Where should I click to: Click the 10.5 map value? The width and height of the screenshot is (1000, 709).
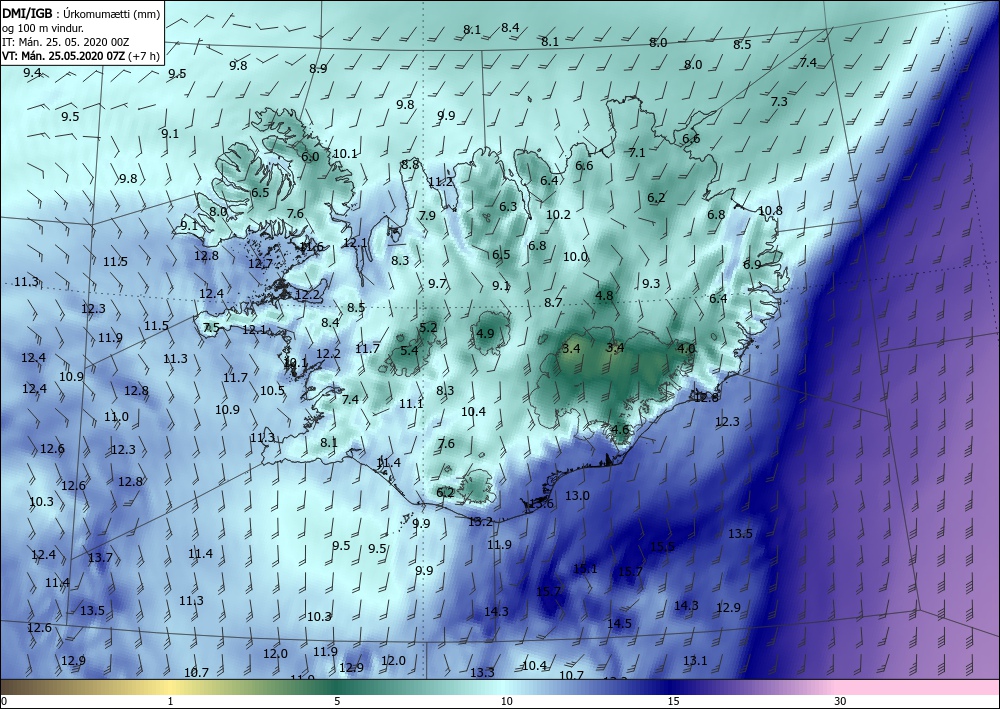click(272, 390)
